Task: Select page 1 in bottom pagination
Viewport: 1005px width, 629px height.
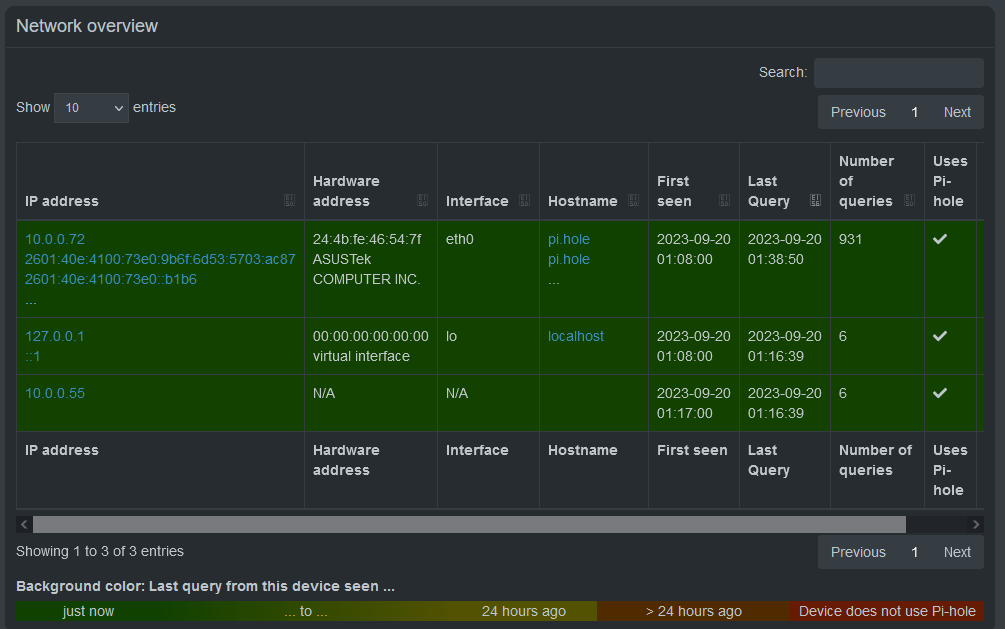Action: point(914,552)
